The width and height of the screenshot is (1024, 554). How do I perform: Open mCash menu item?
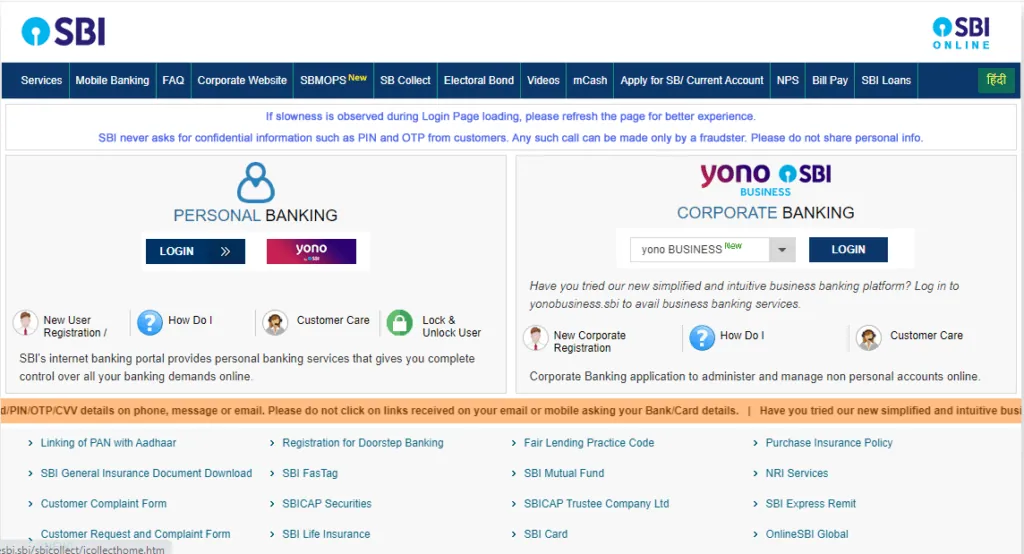pos(590,80)
